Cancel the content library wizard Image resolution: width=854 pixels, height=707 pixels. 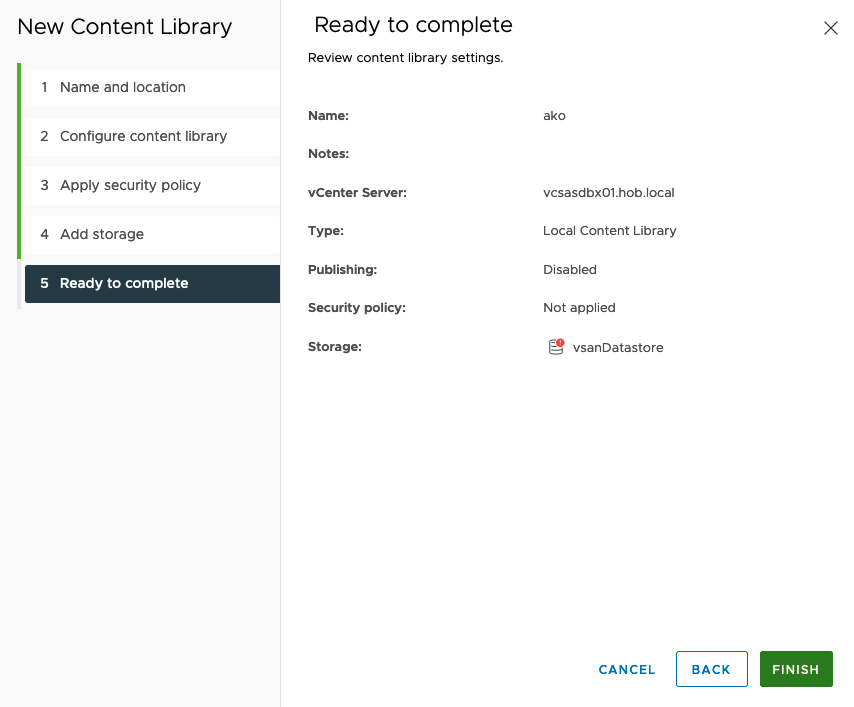[627, 669]
